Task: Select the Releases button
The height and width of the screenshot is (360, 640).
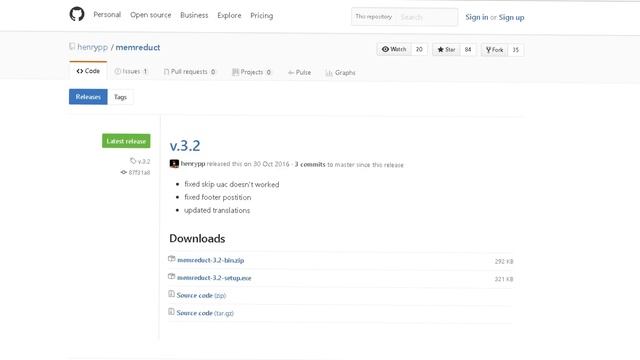Action: (88, 97)
